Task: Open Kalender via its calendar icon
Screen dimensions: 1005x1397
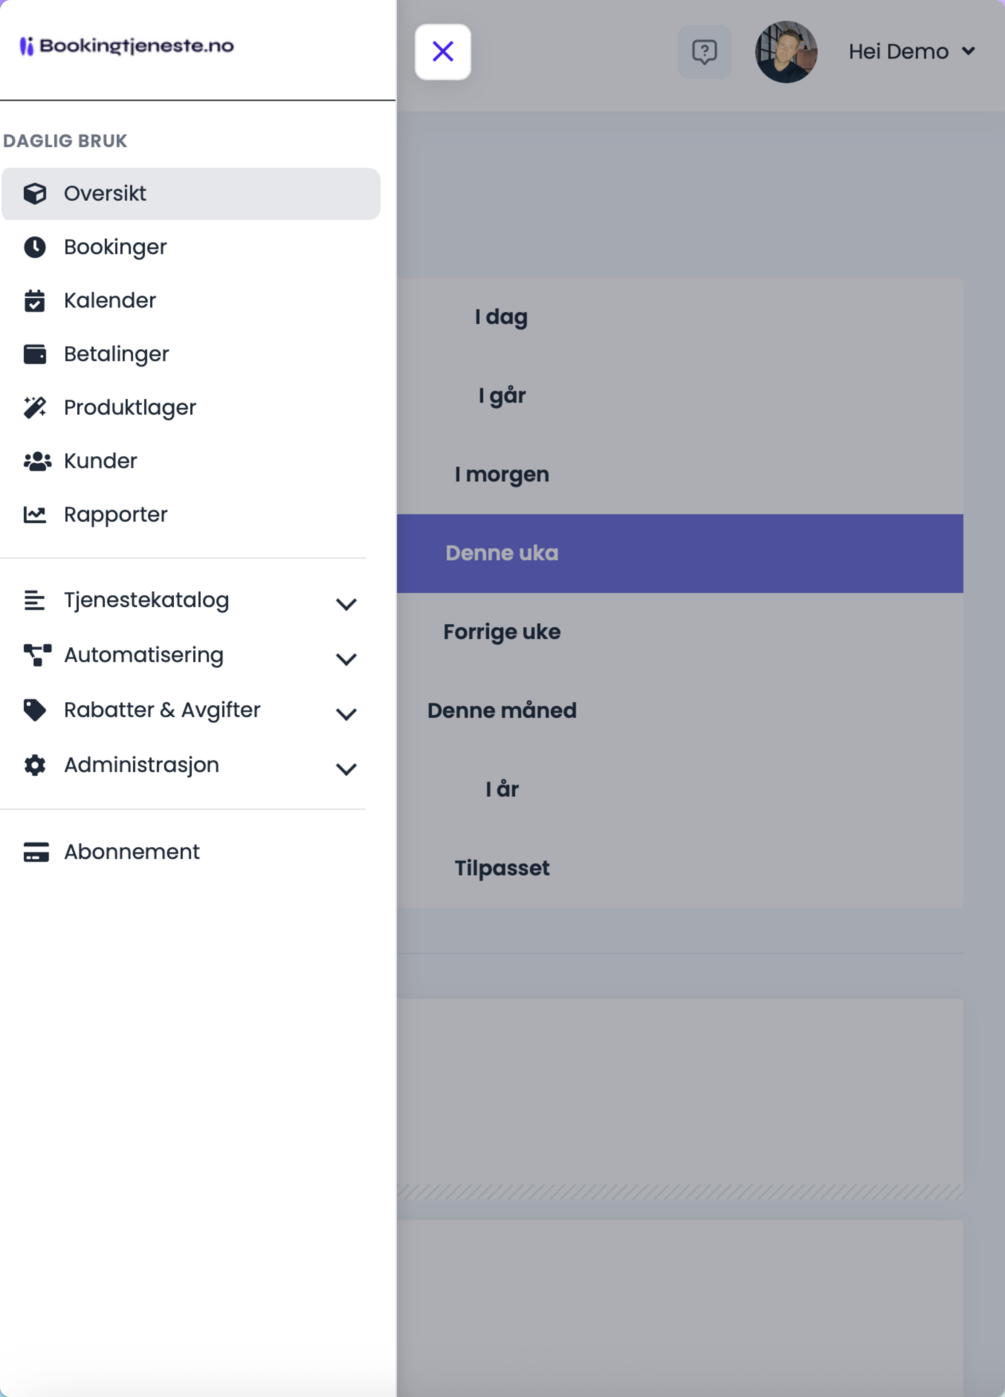Action: [35, 301]
